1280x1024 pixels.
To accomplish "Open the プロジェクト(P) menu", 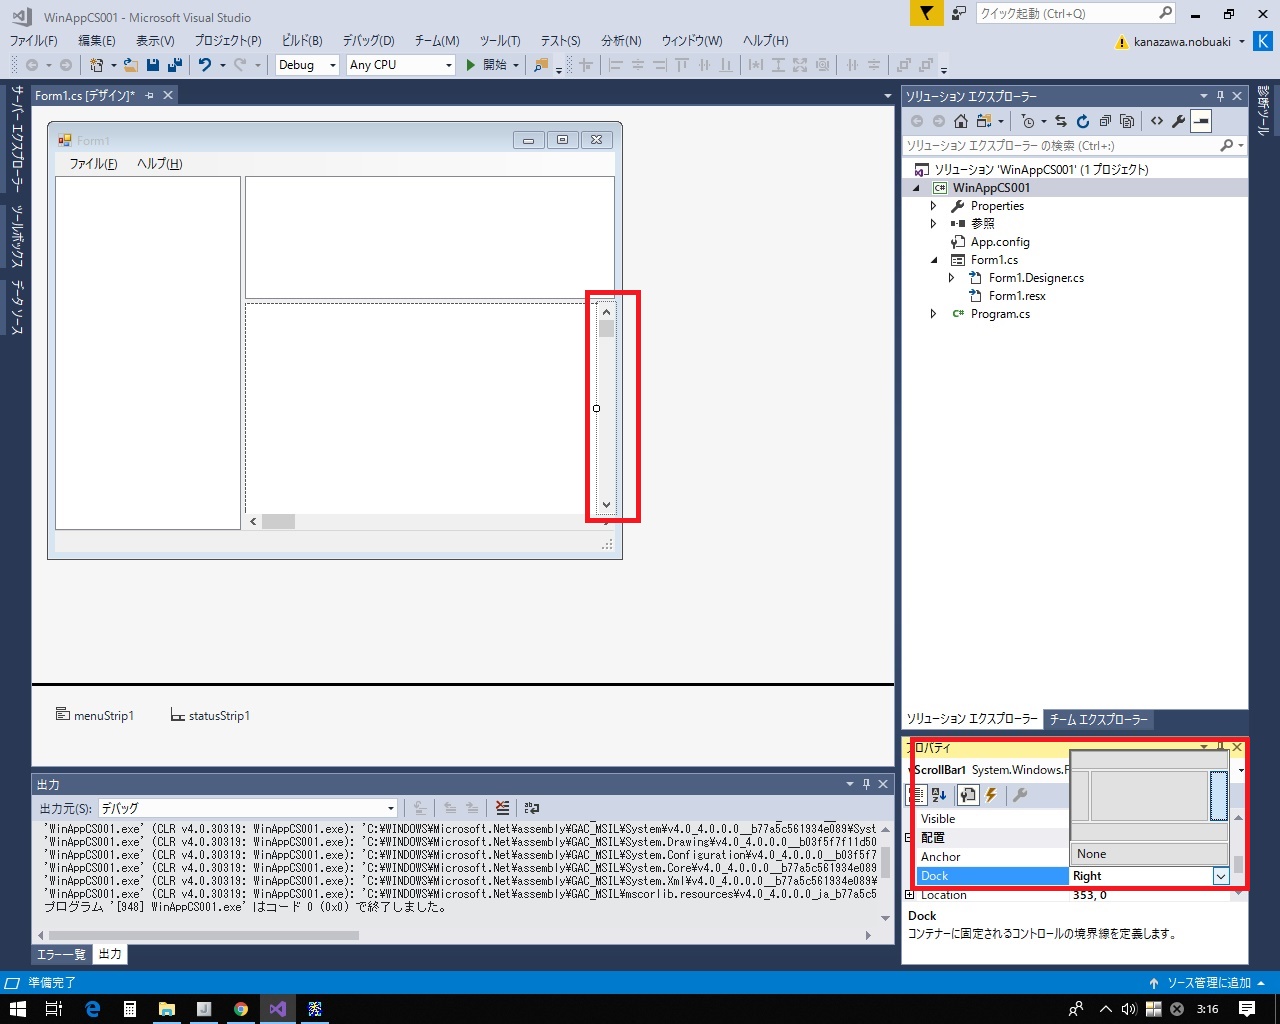I will (228, 41).
